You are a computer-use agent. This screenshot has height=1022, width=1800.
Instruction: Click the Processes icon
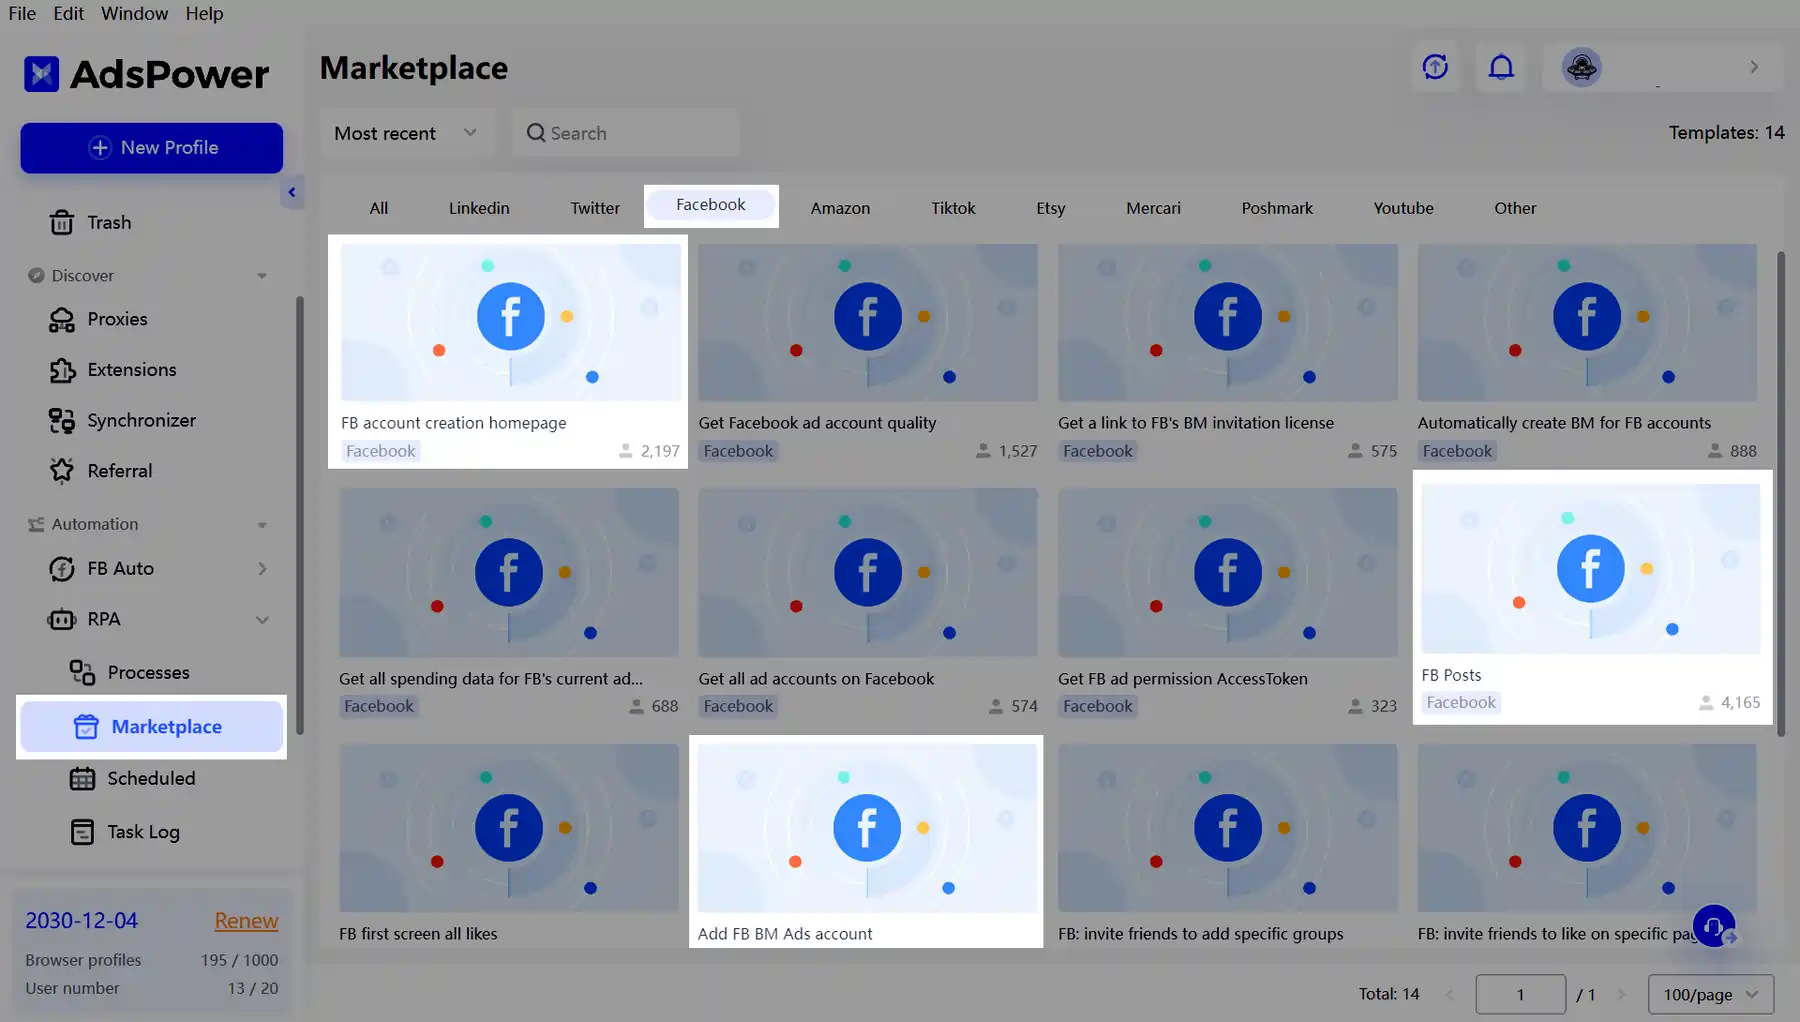tap(82, 672)
